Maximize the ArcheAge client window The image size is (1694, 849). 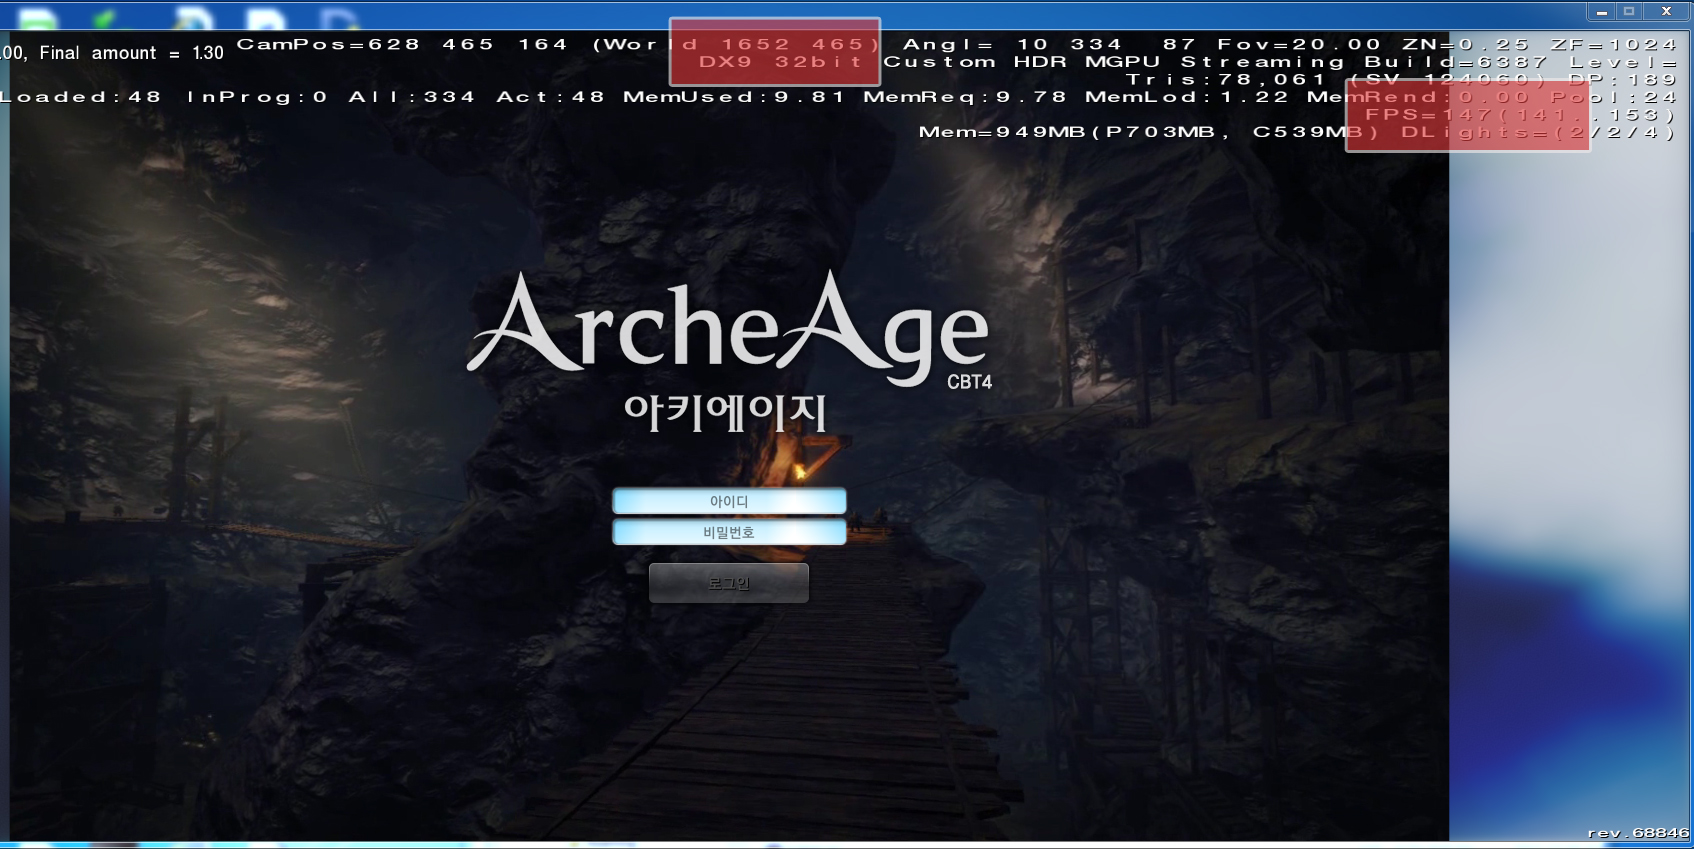coord(1629,12)
